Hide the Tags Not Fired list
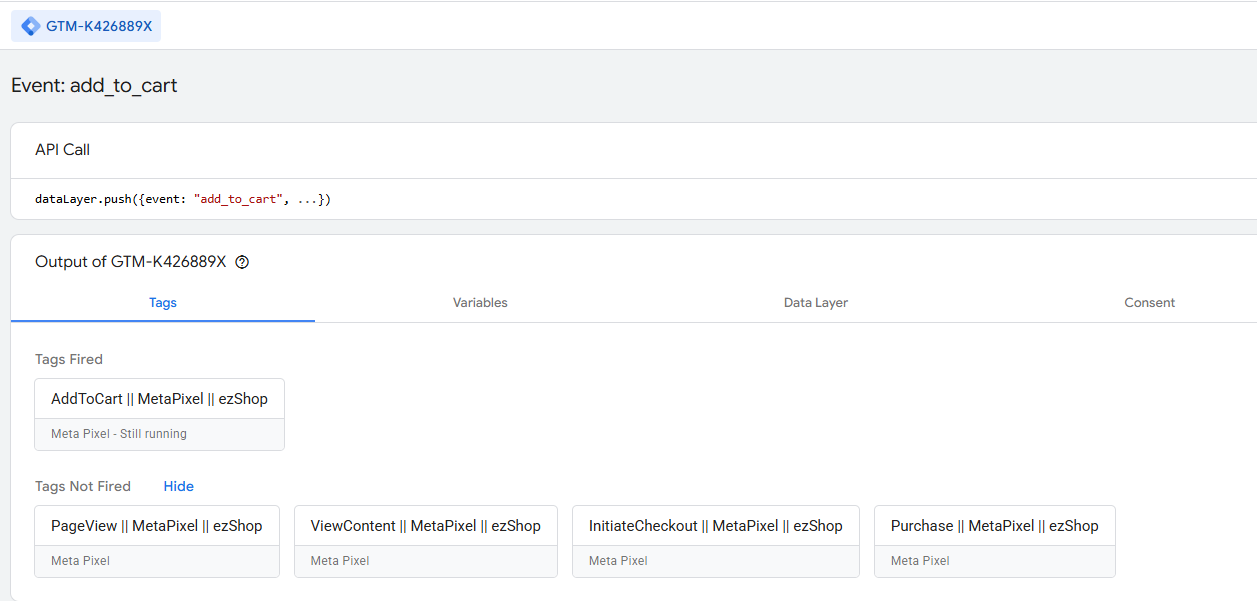 (179, 486)
